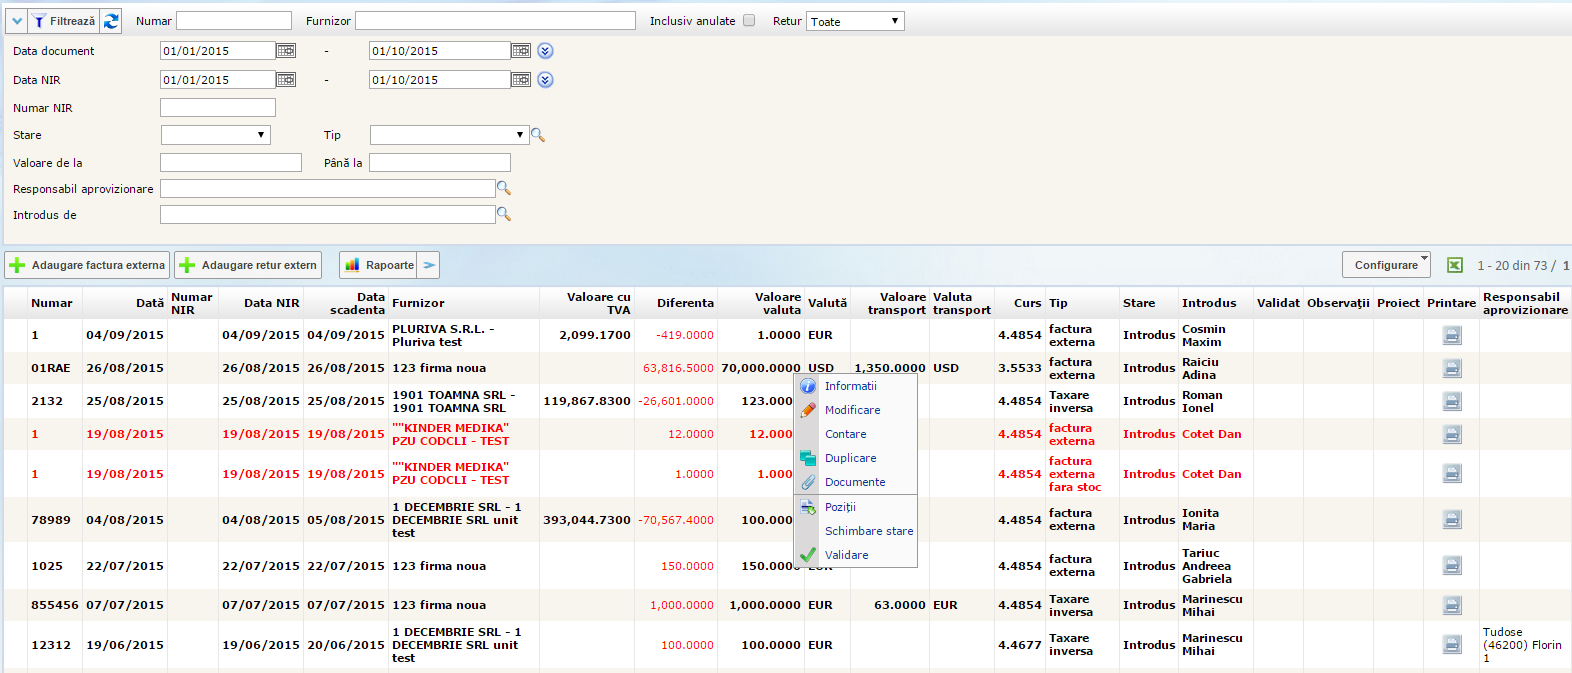Select Modificare from the context menu

point(852,410)
